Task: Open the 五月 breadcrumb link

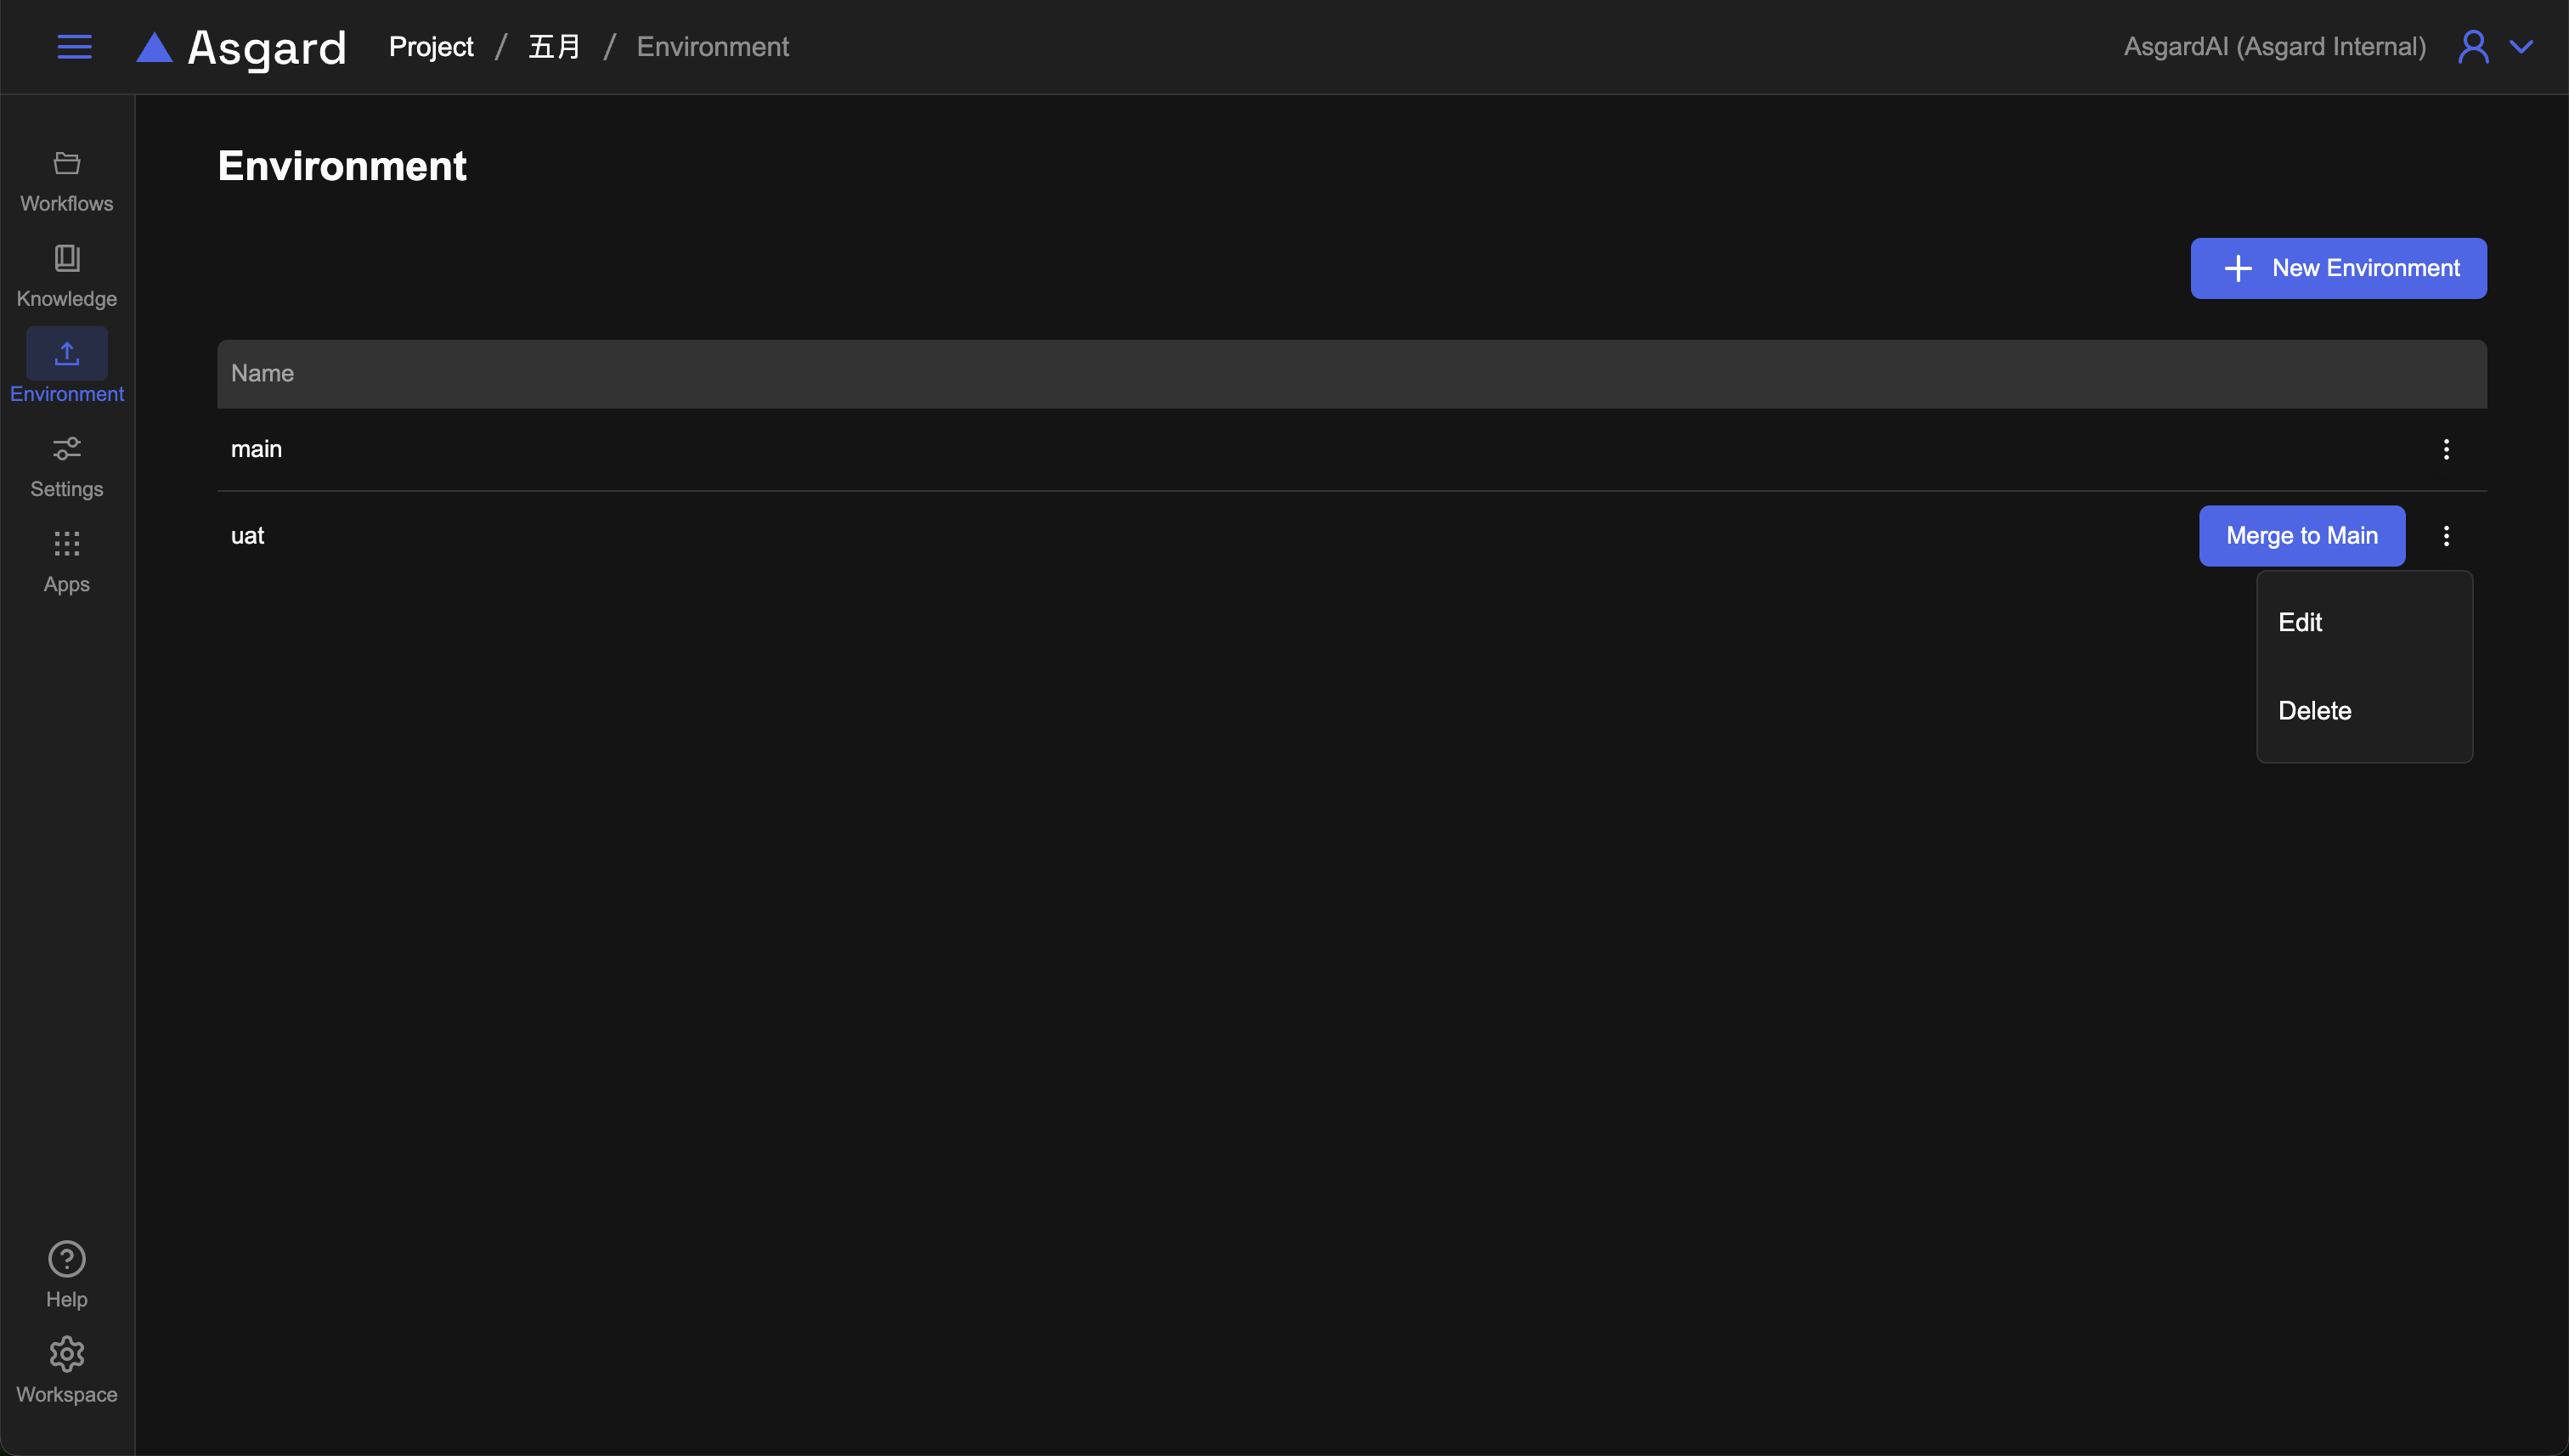Action: coord(554,47)
